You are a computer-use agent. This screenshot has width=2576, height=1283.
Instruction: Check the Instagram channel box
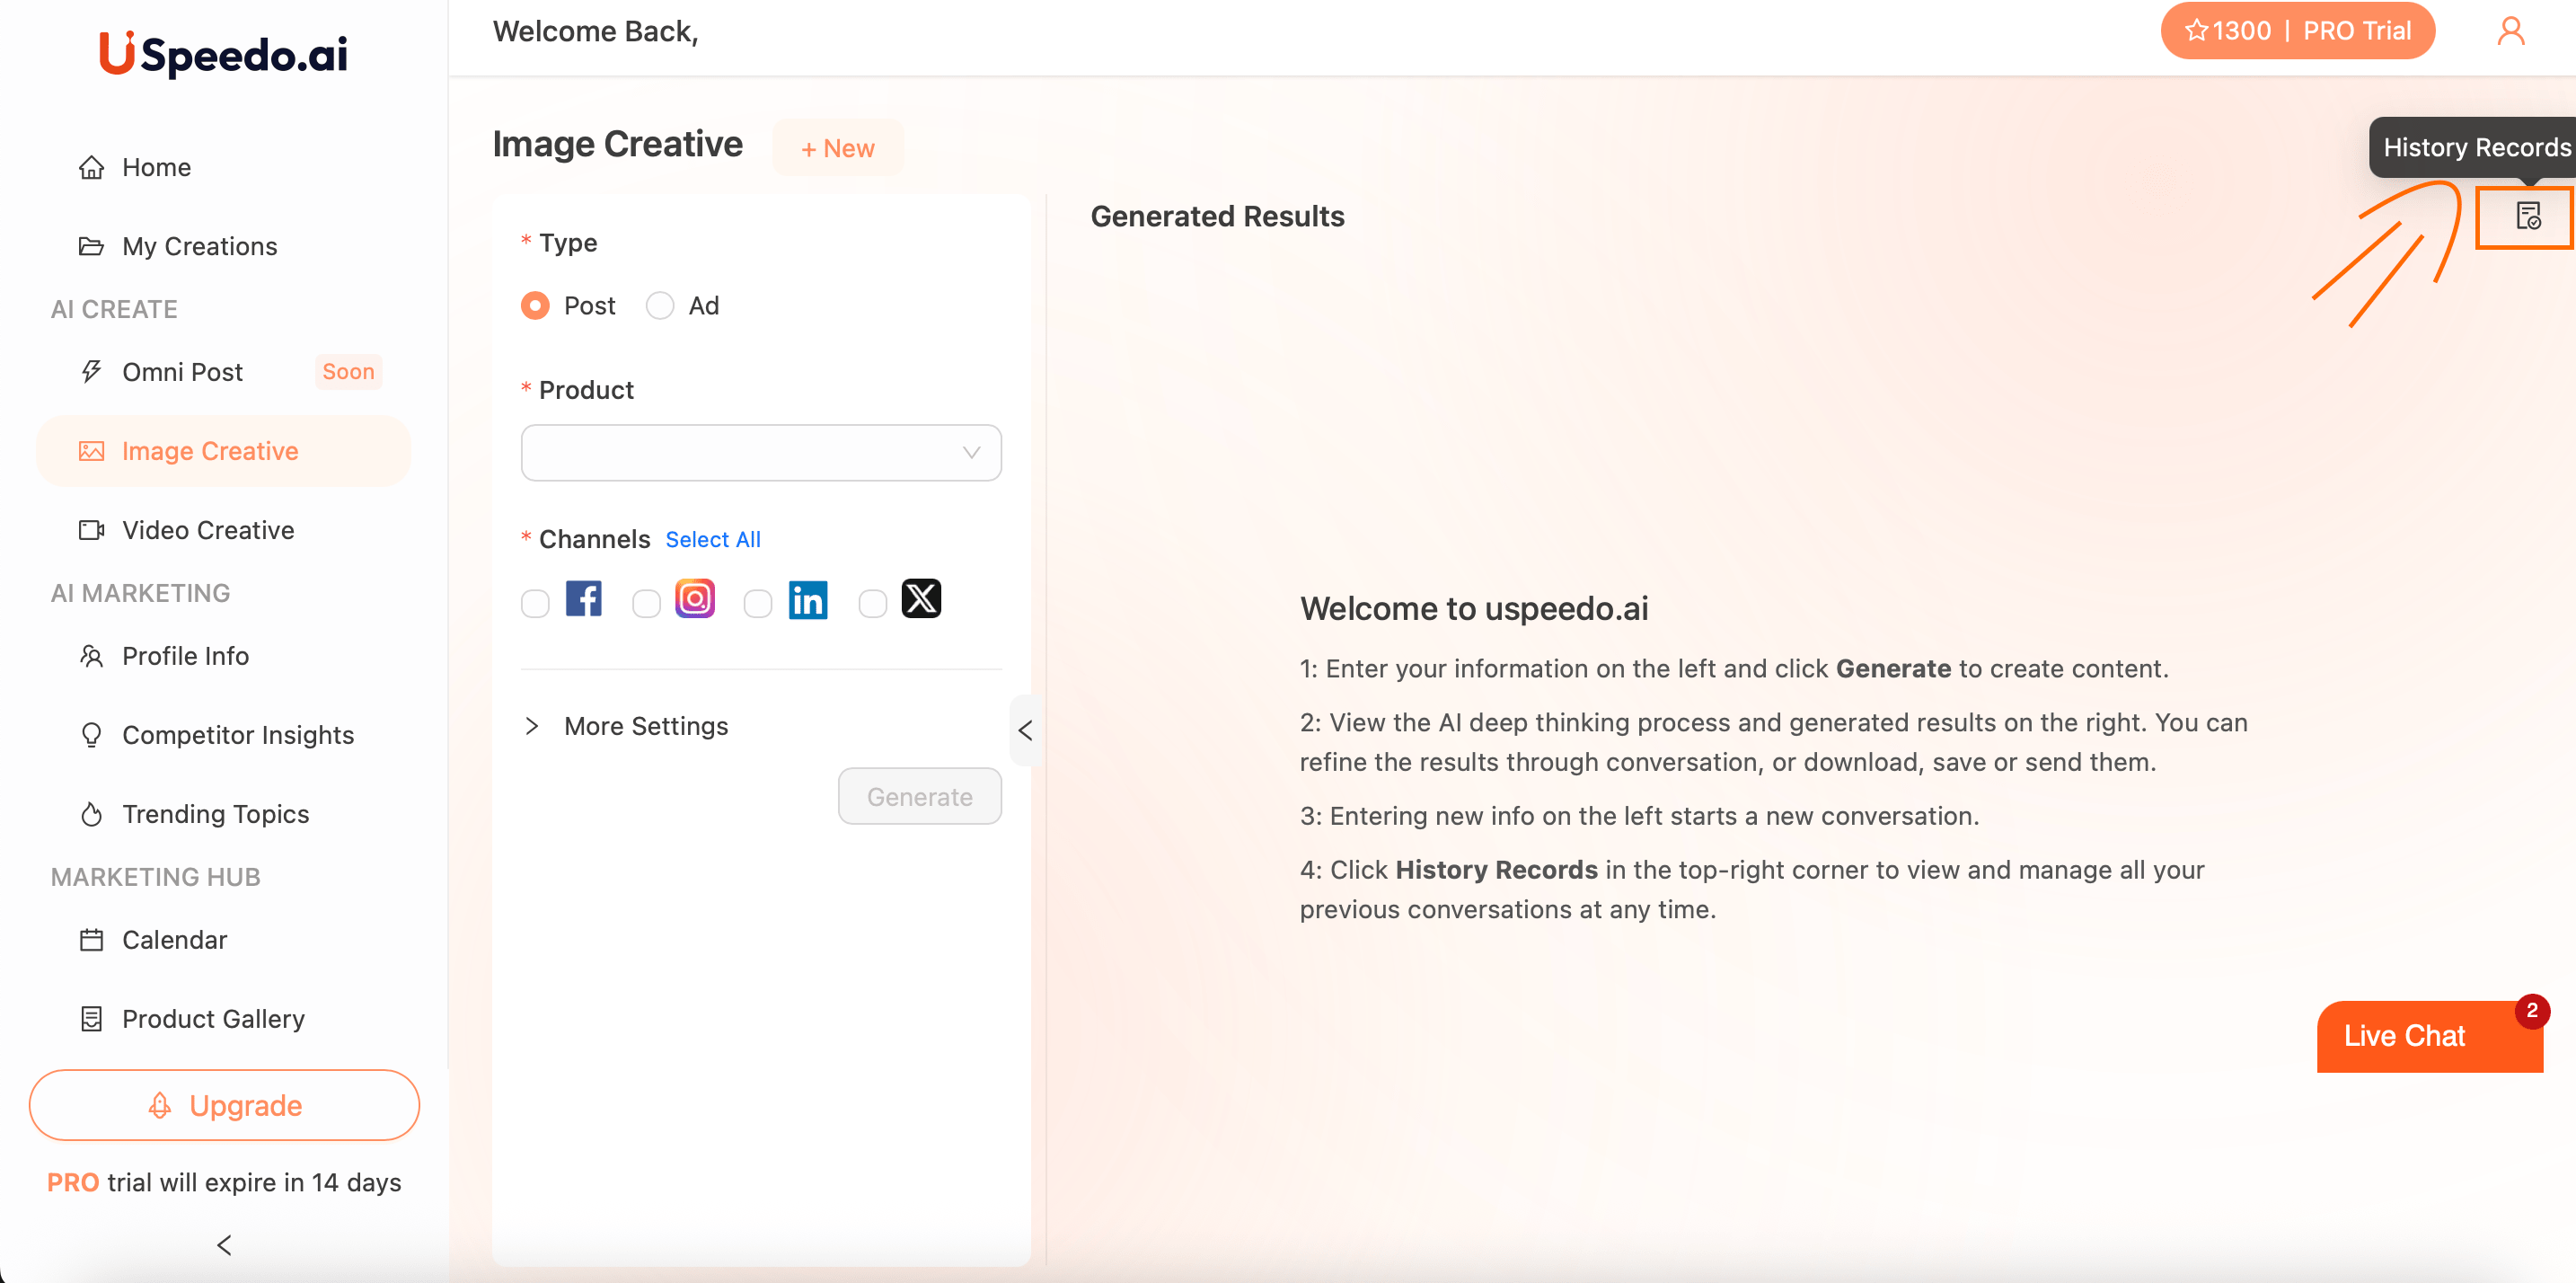pyautogui.click(x=646, y=603)
